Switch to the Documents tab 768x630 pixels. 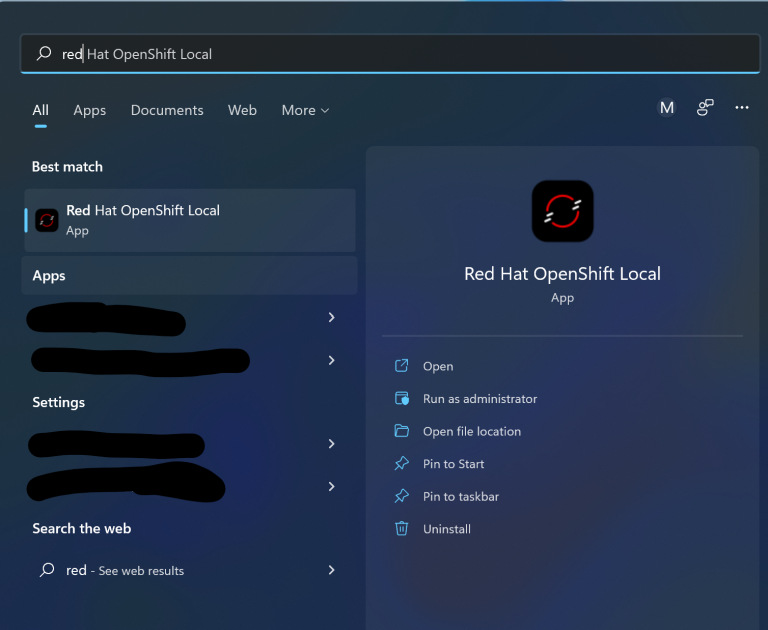(167, 111)
